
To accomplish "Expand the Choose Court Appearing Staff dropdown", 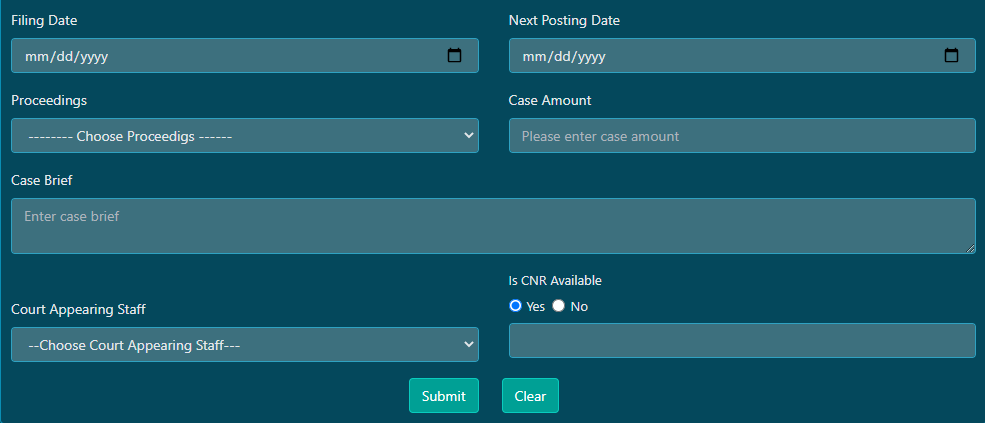I will 245,344.
